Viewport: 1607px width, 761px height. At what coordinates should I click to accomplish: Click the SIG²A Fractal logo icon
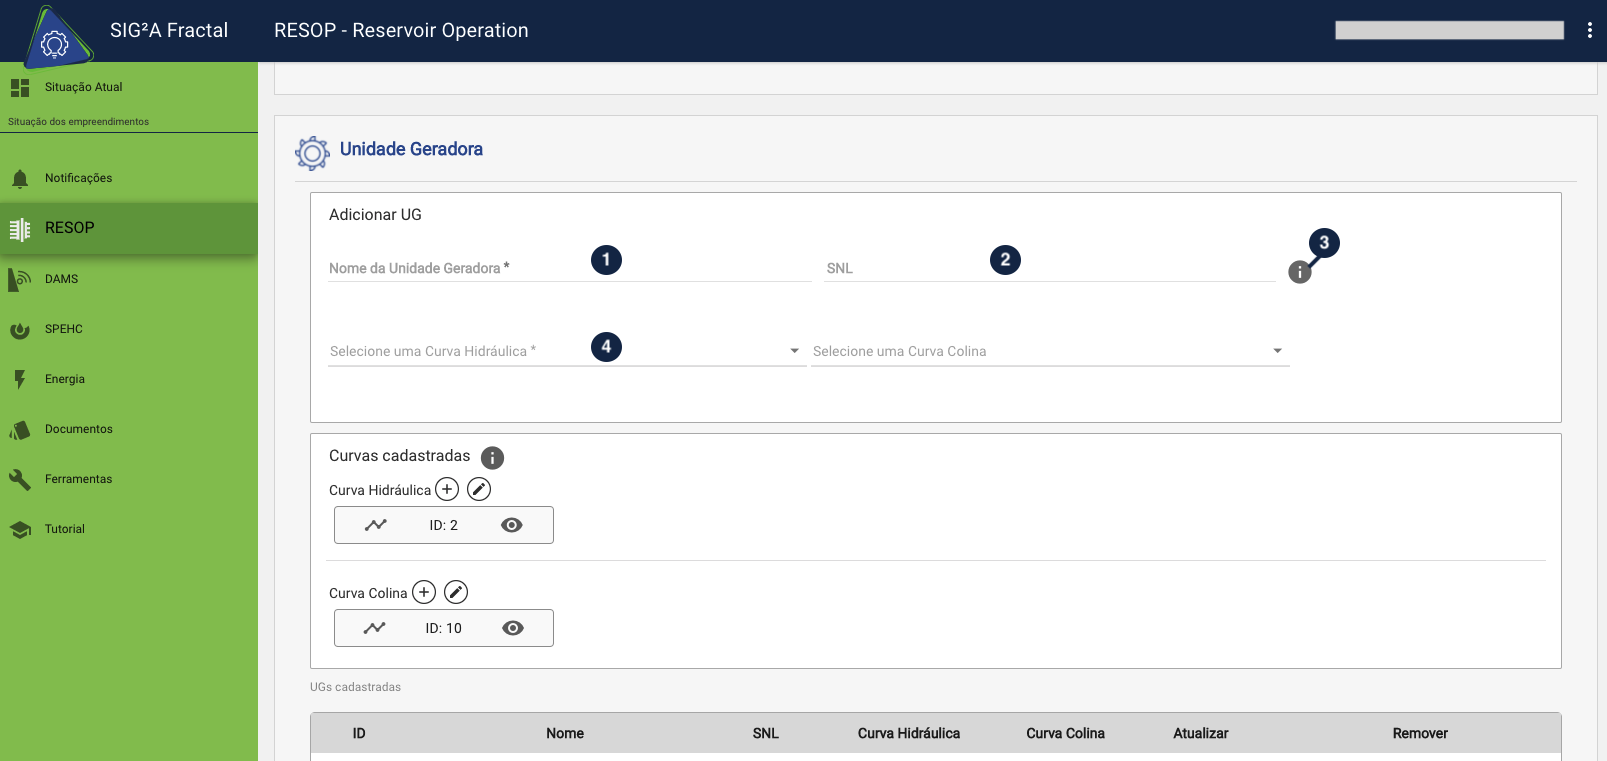click(x=56, y=38)
